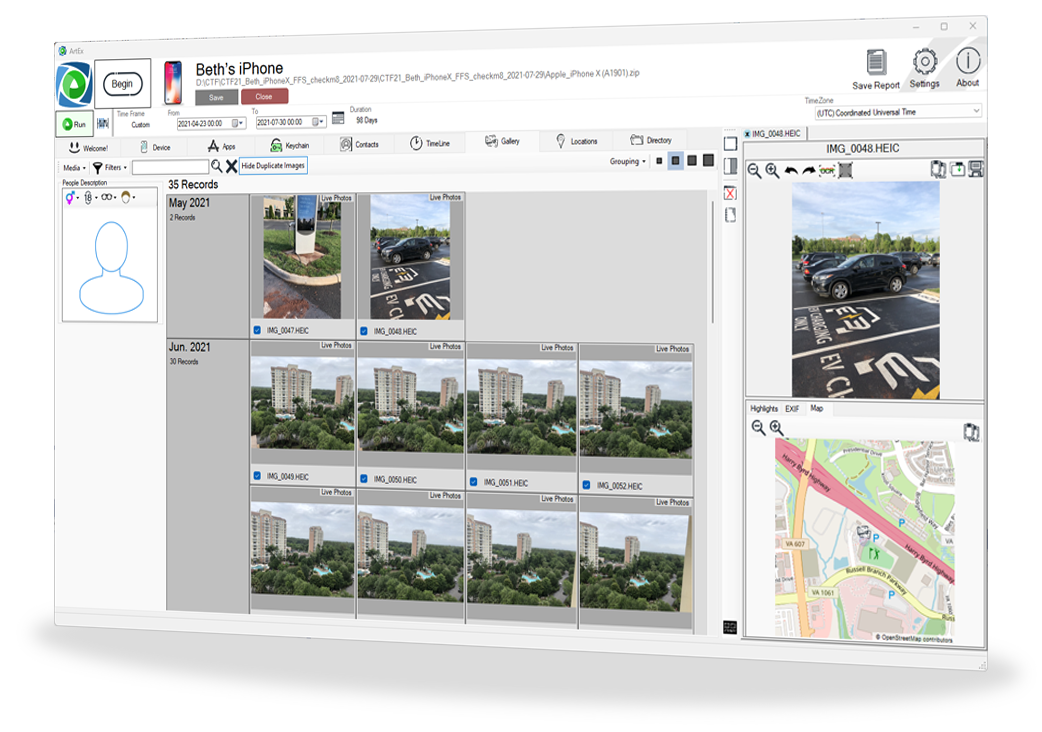The image size is (1042, 732).
Task: Click the Hide Duplicate Images button
Action: 273,166
